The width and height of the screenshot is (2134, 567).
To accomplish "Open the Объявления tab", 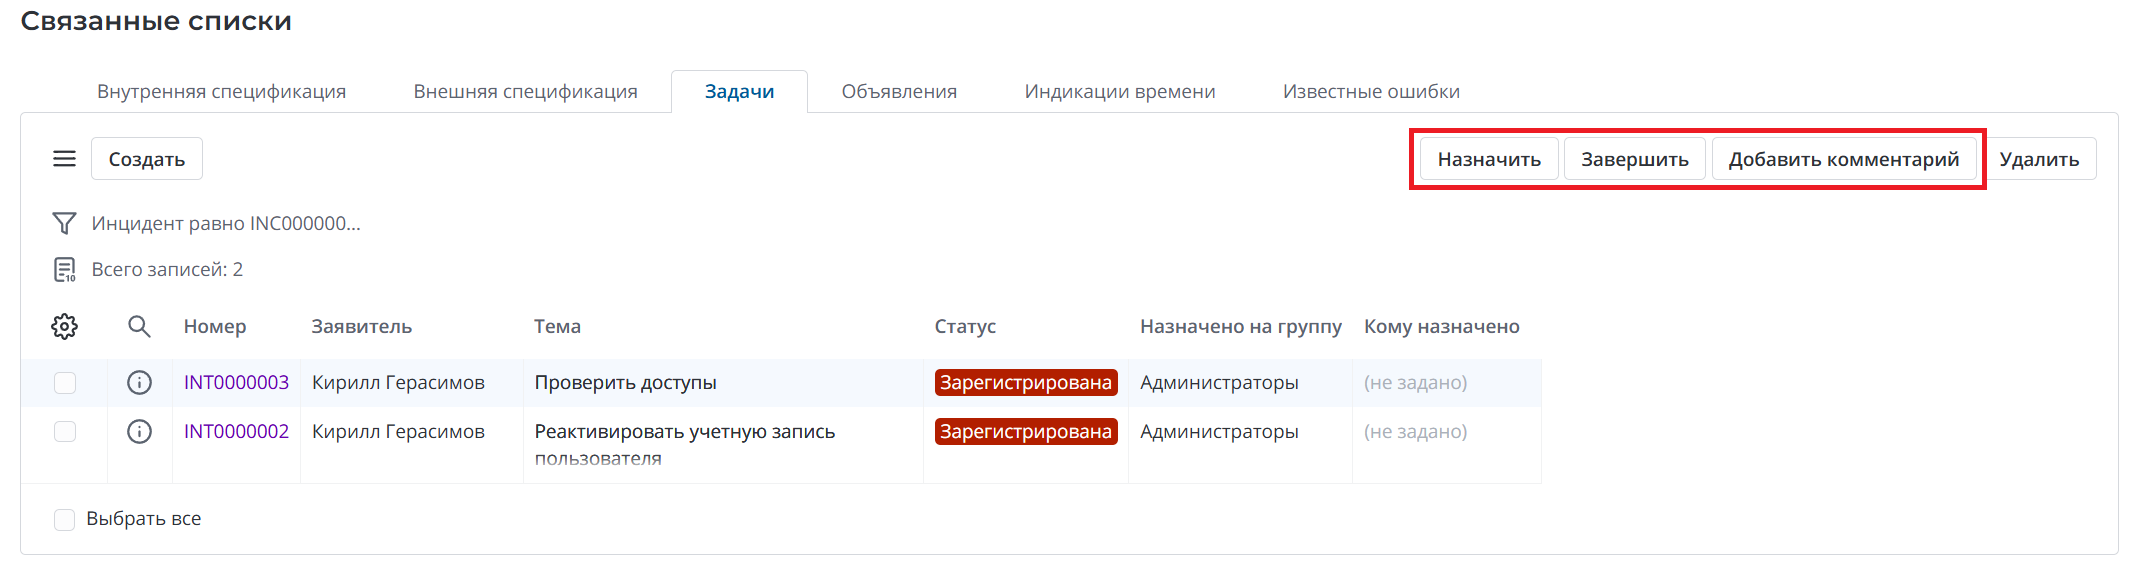I will pos(899,92).
